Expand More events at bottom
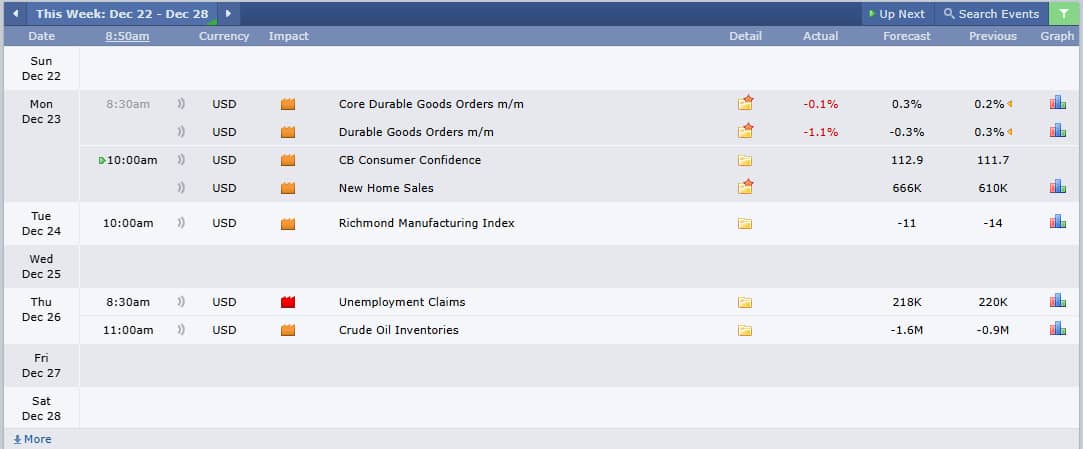1083x449 pixels. 32,439
